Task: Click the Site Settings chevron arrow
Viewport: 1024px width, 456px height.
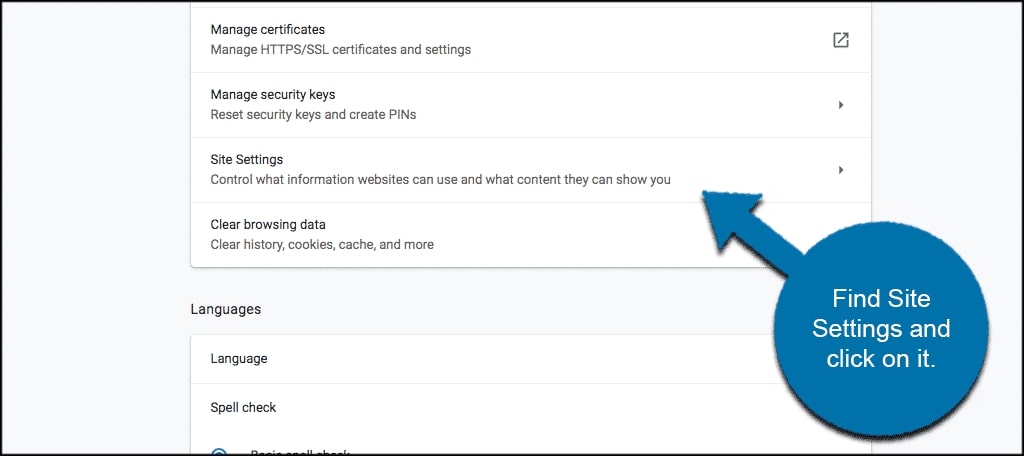Action: tap(841, 170)
